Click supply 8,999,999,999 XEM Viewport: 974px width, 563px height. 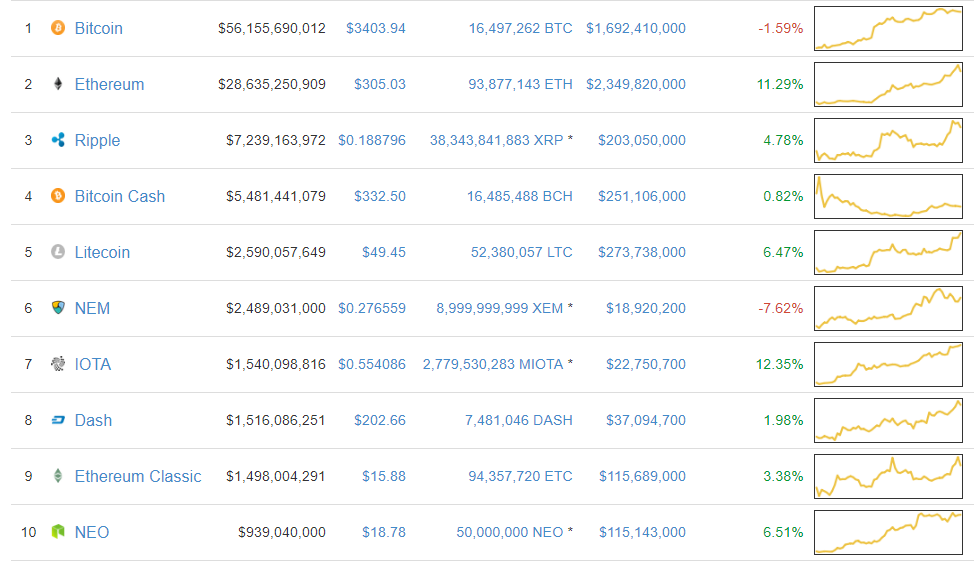click(x=499, y=308)
